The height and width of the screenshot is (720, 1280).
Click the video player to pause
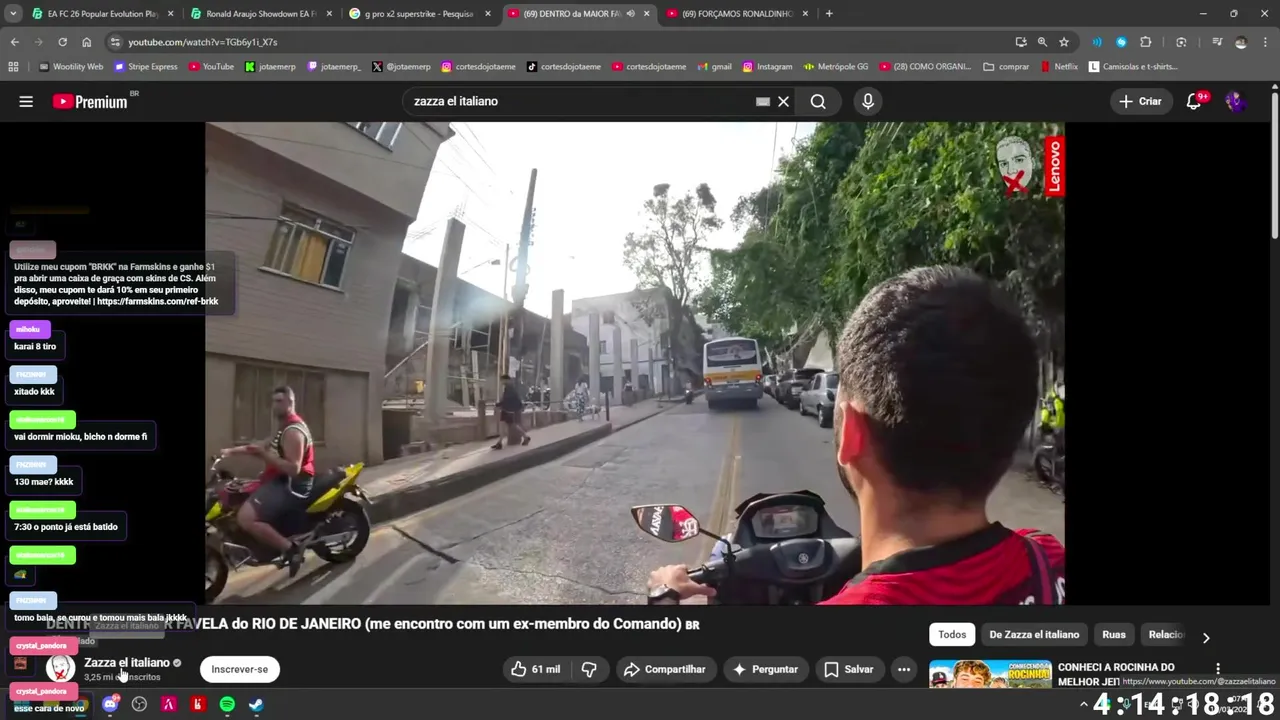tap(635, 363)
